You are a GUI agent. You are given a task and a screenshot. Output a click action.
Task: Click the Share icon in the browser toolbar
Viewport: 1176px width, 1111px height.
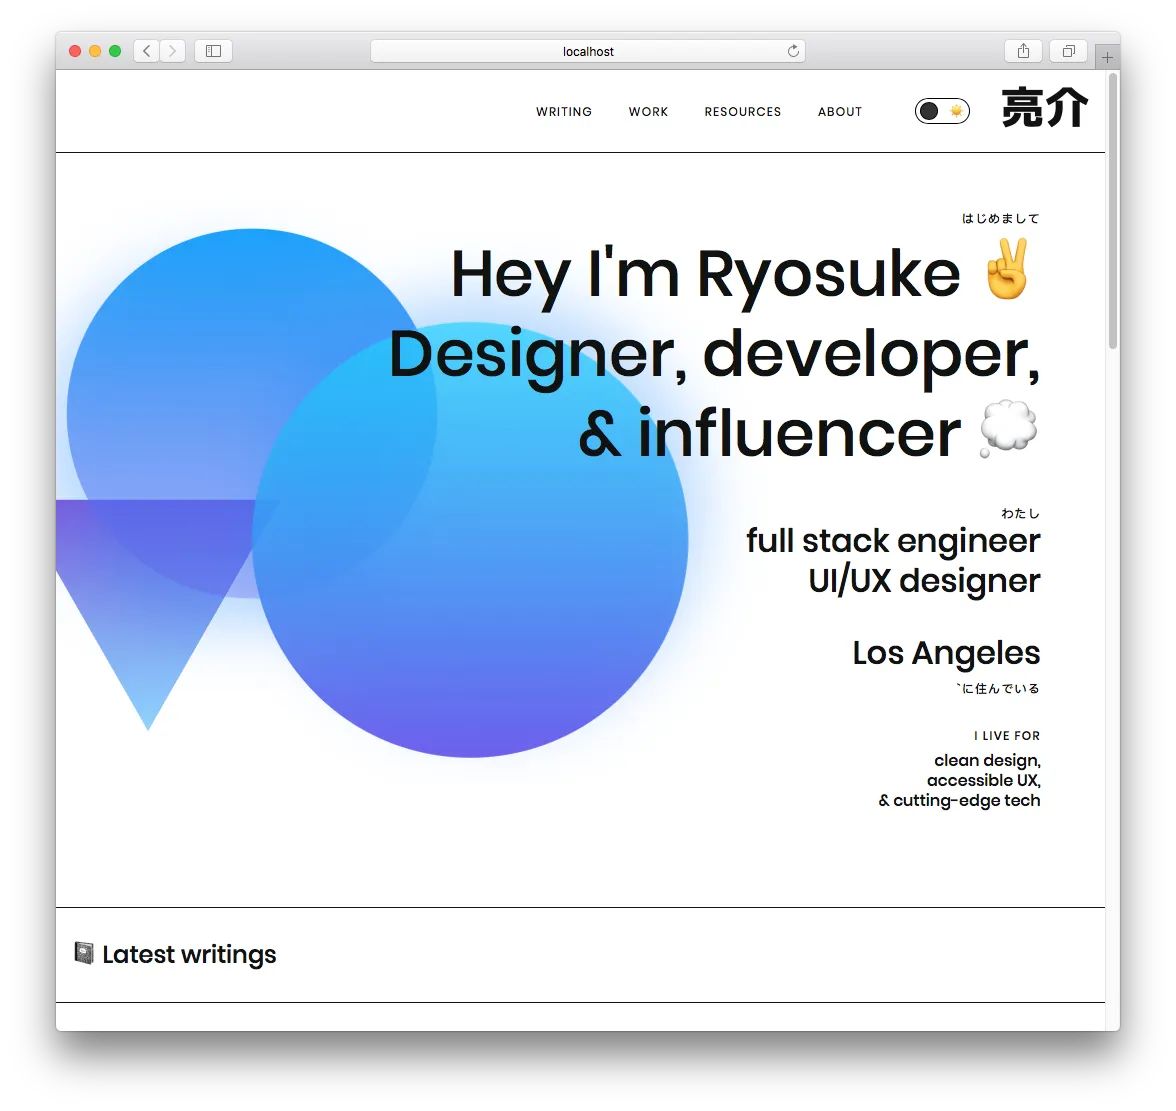pyautogui.click(x=1023, y=51)
